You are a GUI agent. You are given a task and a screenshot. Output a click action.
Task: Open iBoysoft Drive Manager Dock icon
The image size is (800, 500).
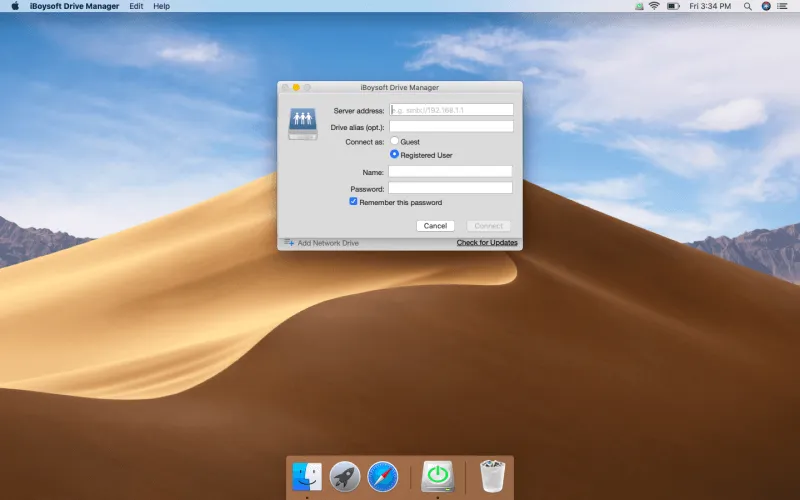point(438,477)
